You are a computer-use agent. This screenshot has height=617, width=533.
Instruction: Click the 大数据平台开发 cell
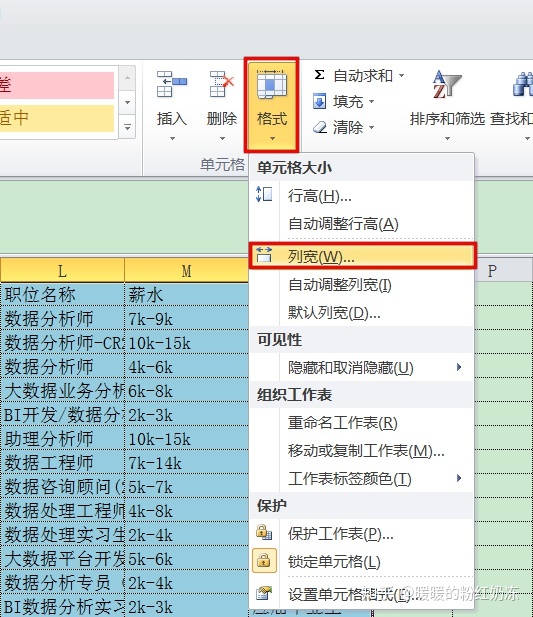click(62, 558)
